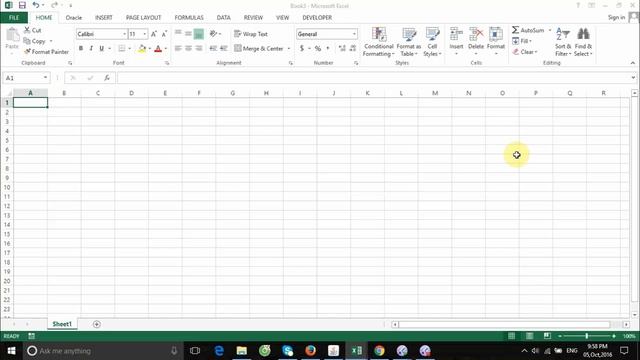Click the Save icon in quick access toolbar
The width and height of the screenshot is (640, 360).
click(x=22, y=5)
